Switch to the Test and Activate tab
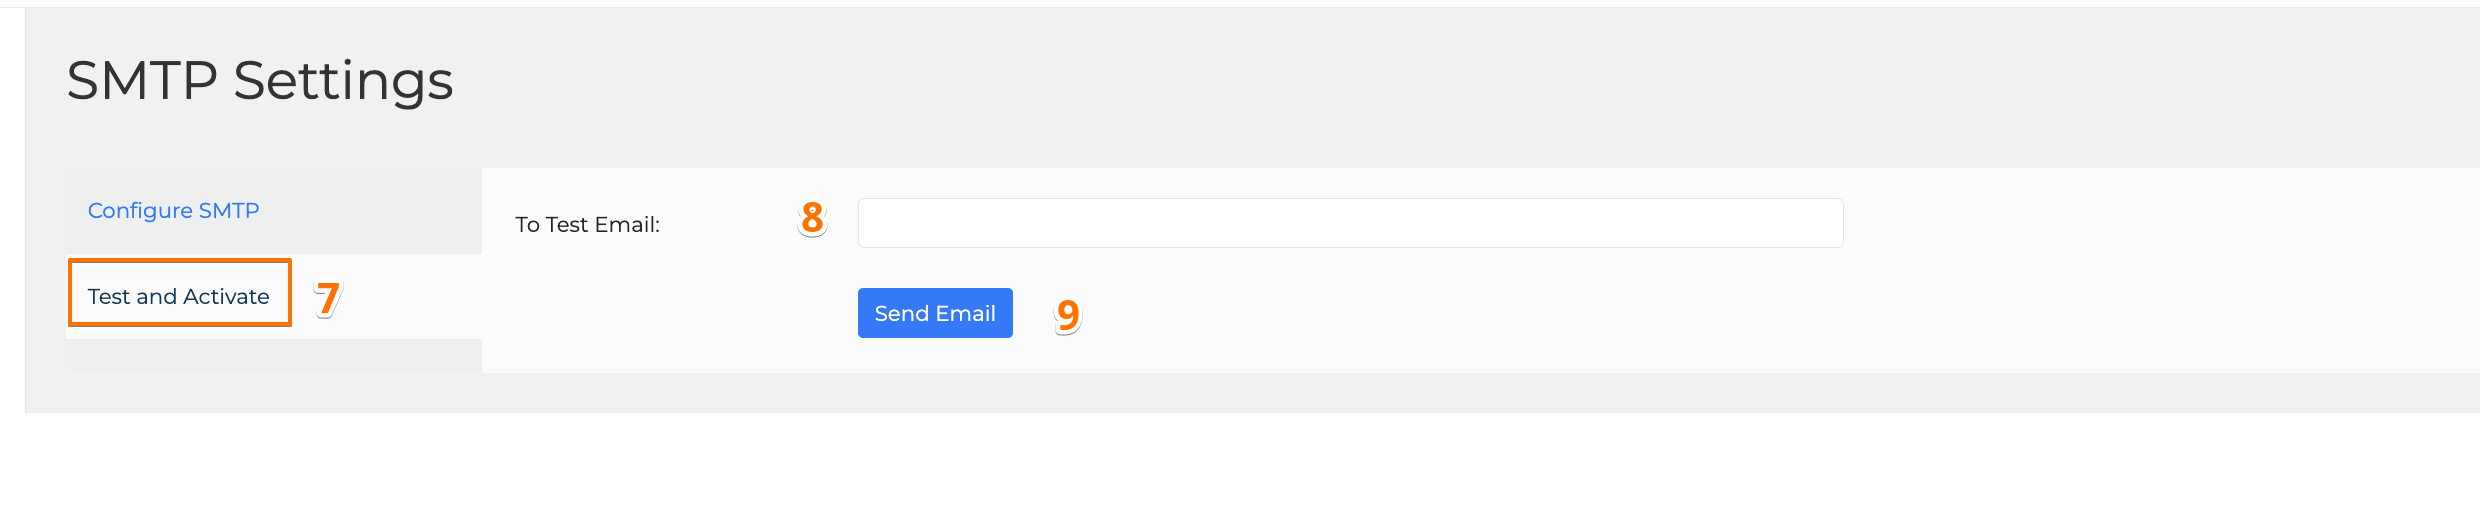This screenshot has width=2480, height=514. pyautogui.click(x=179, y=296)
